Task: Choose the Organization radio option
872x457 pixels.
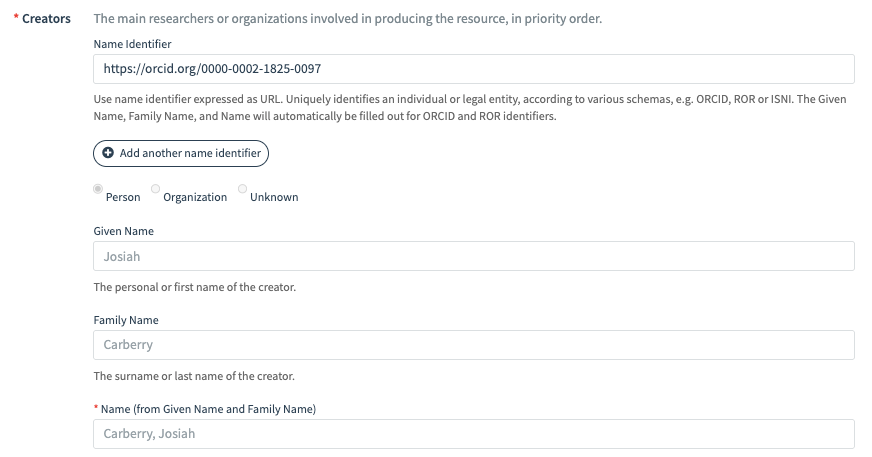Action: tap(155, 188)
